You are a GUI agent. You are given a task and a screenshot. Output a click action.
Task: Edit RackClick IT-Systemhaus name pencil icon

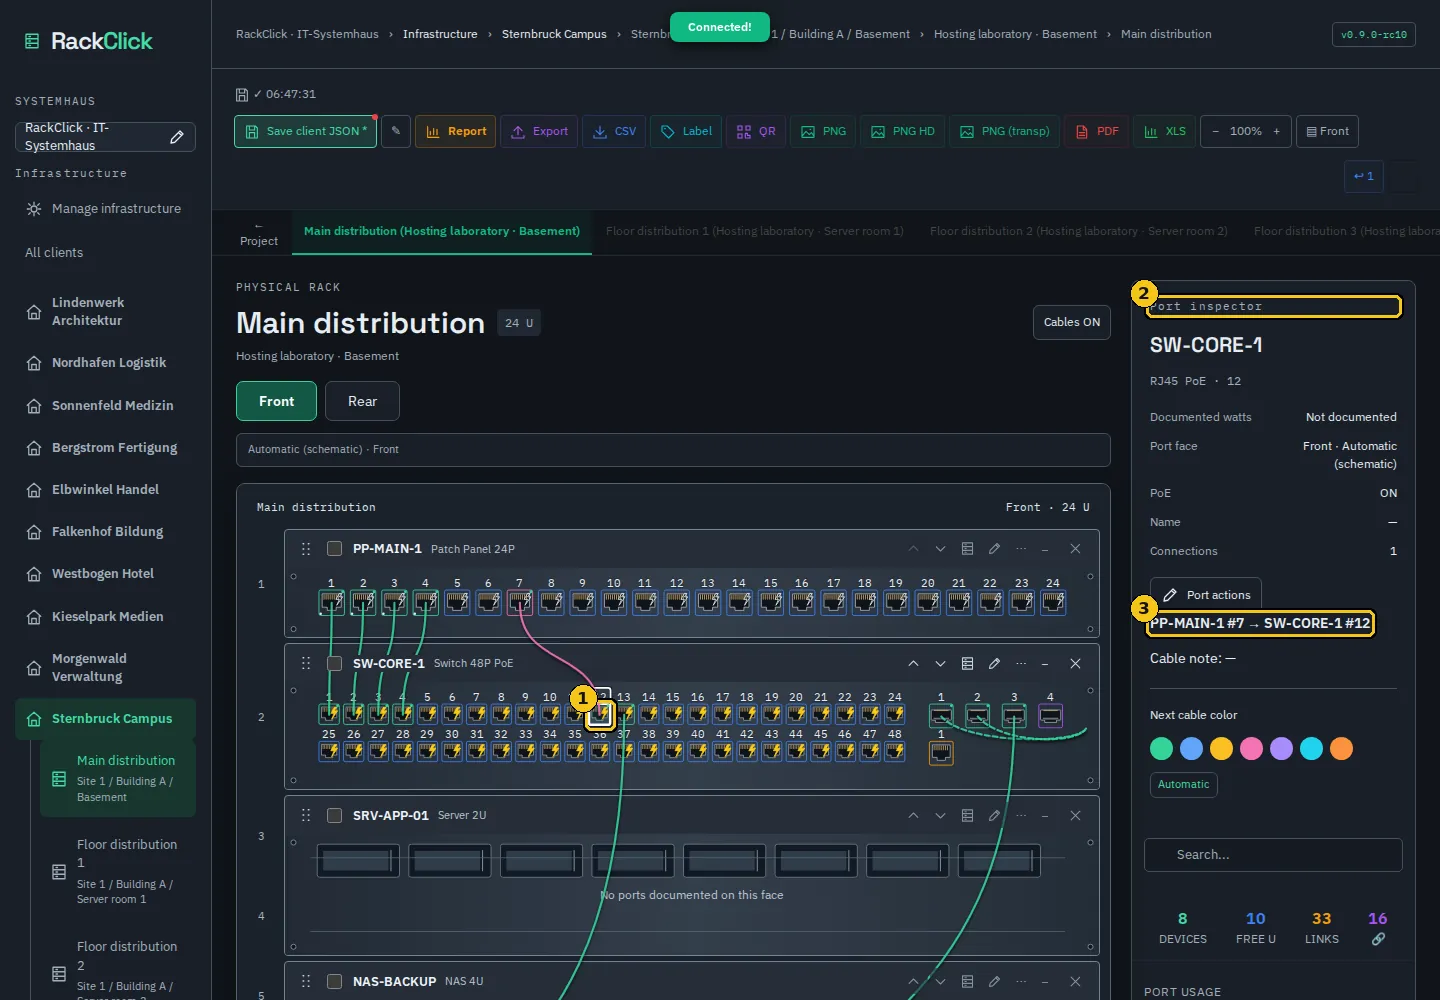pyautogui.click(x=177, y=137)
